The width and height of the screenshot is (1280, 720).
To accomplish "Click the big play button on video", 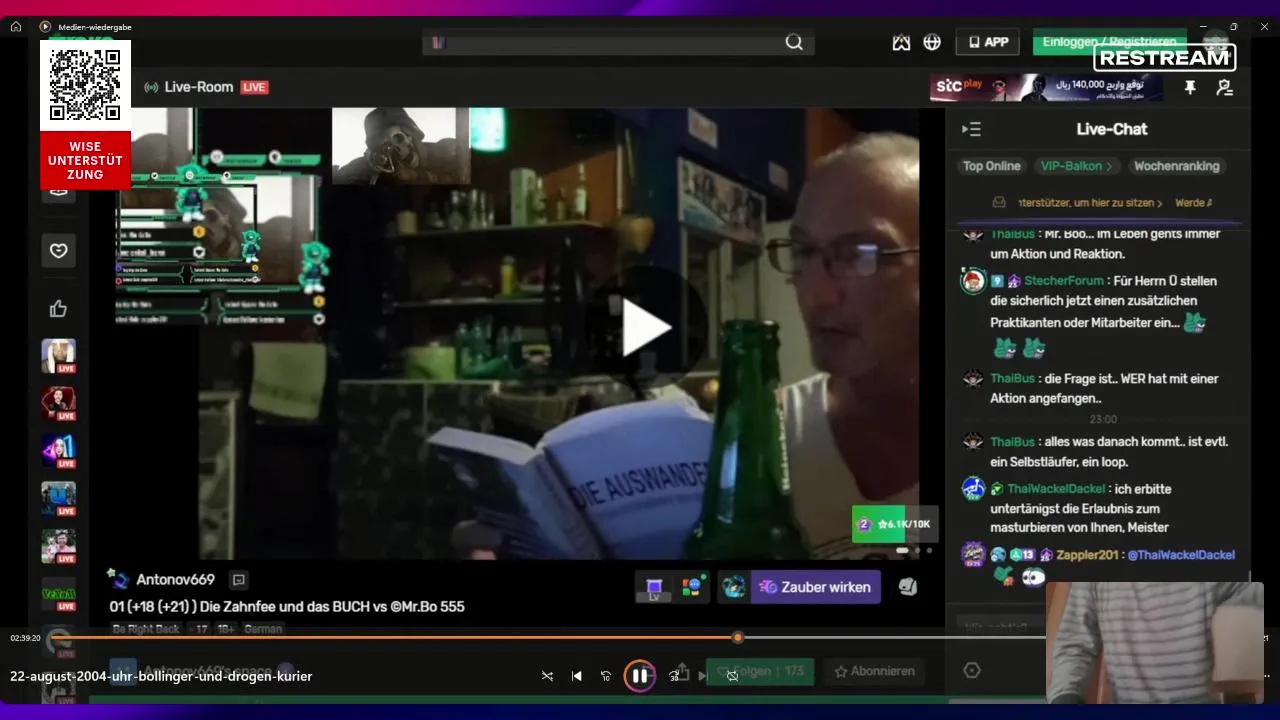I will tap(646, 328).
